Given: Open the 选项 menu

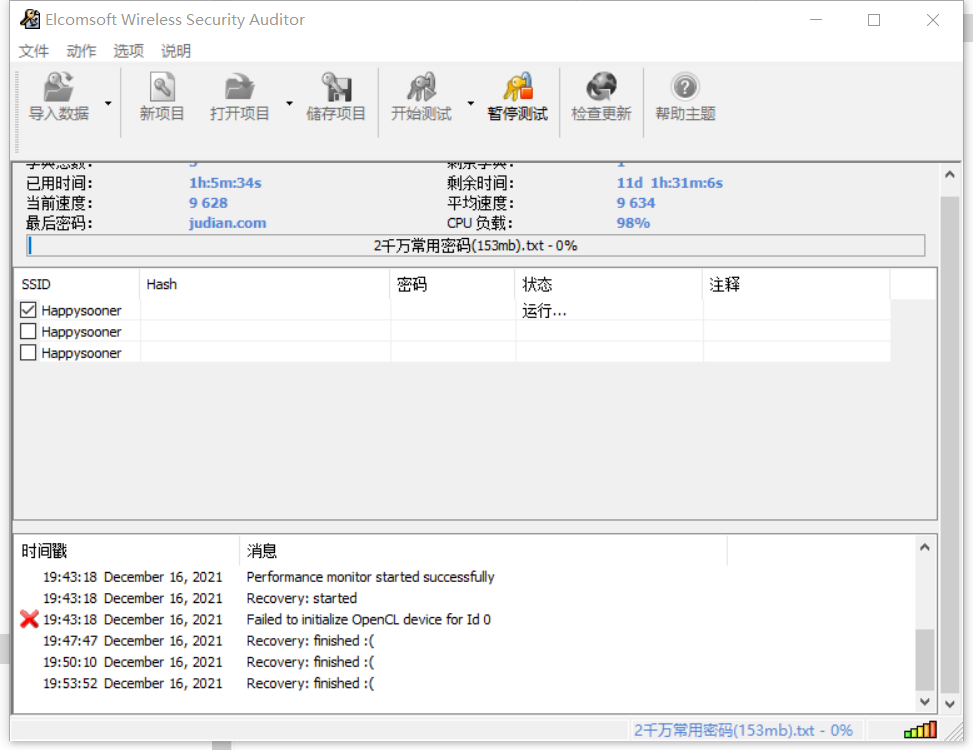Looking at the screenshot, I should [x=128, y=51].
